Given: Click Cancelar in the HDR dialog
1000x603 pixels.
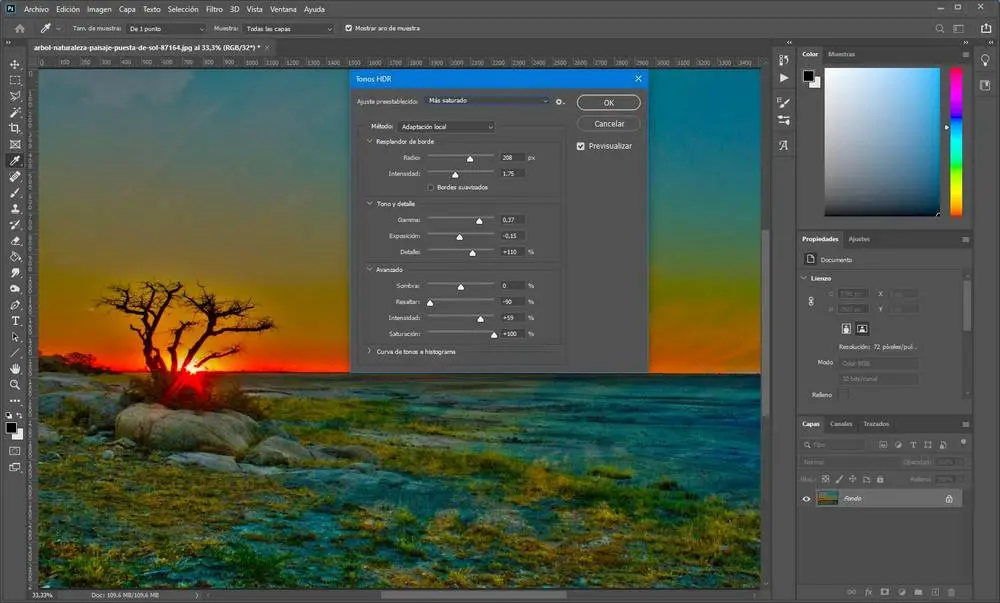Looking at the screenshot, I should tap(608, 124).
